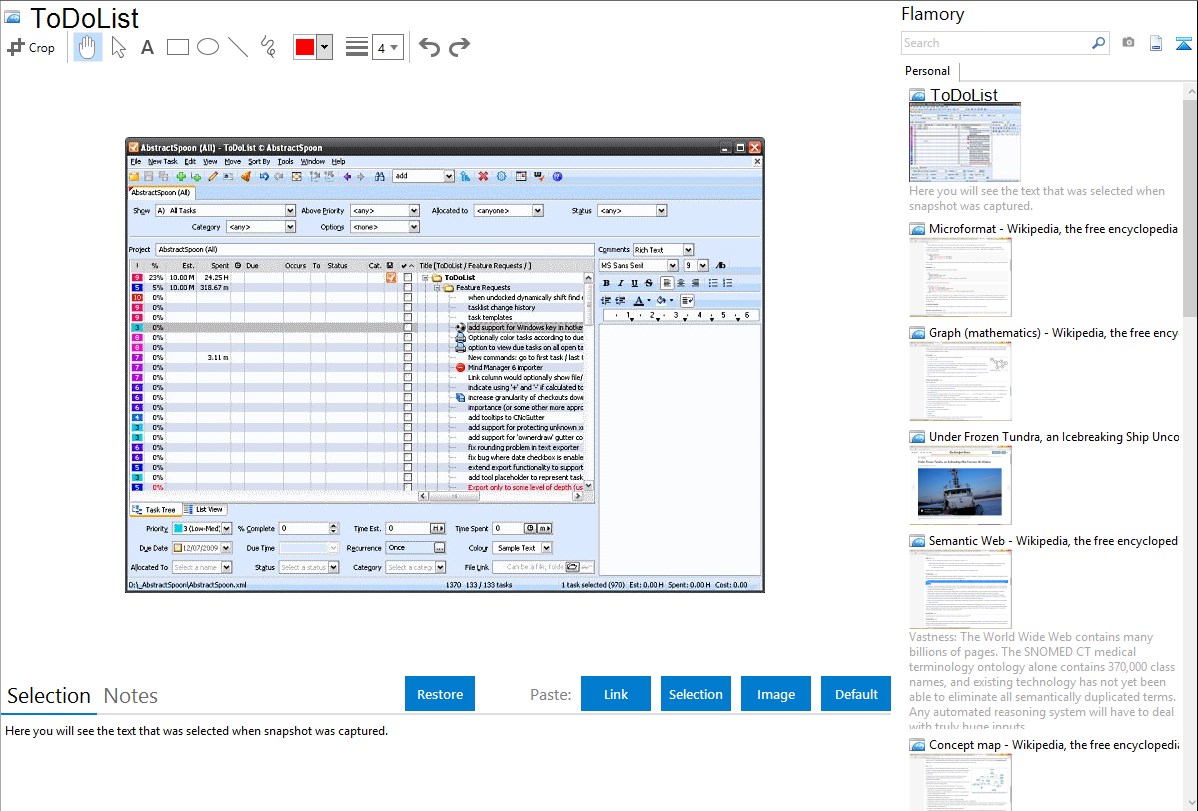This screenshot has width=1198, height=811.
Task: Open the Personal tab
Action: 927,71
